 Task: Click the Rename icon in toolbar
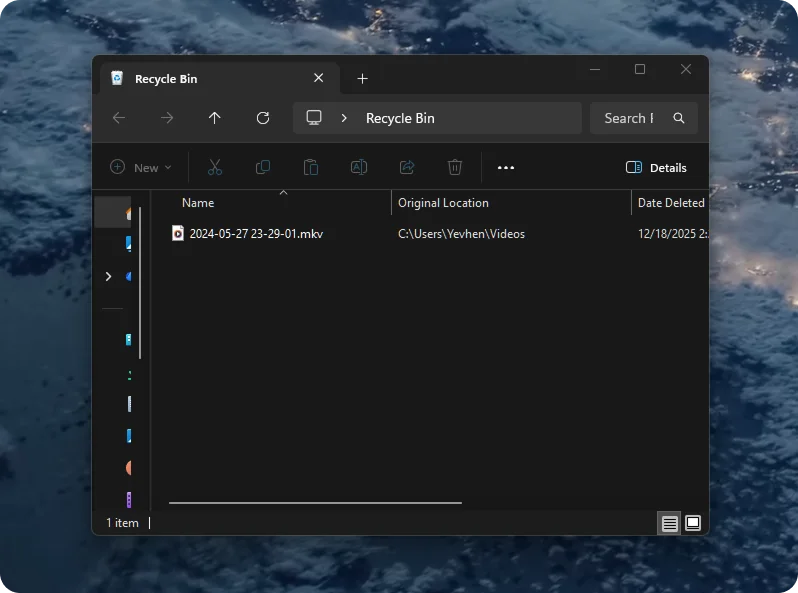coord(359,167)
